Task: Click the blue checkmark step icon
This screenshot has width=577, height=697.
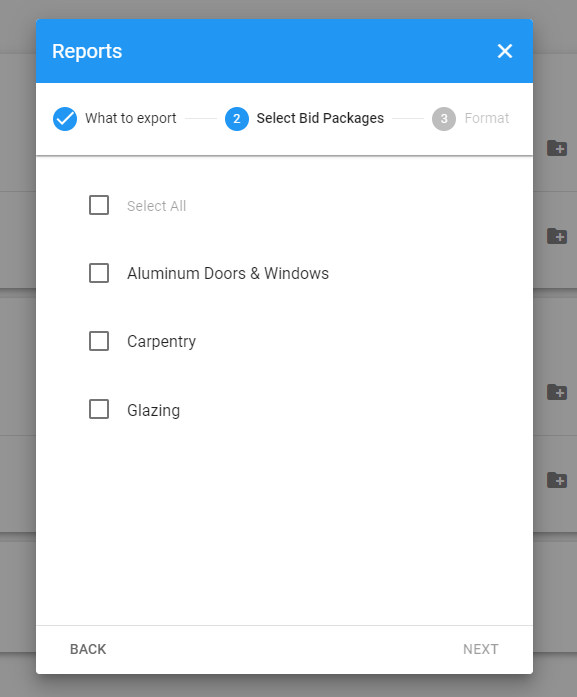Action: click(x=65, y=119)
